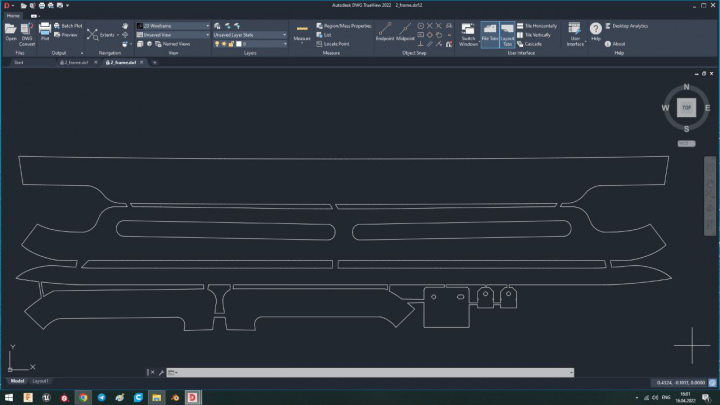Open File Explorer from the taskbar
The image size is (720, 405).
tap(157, 398)
